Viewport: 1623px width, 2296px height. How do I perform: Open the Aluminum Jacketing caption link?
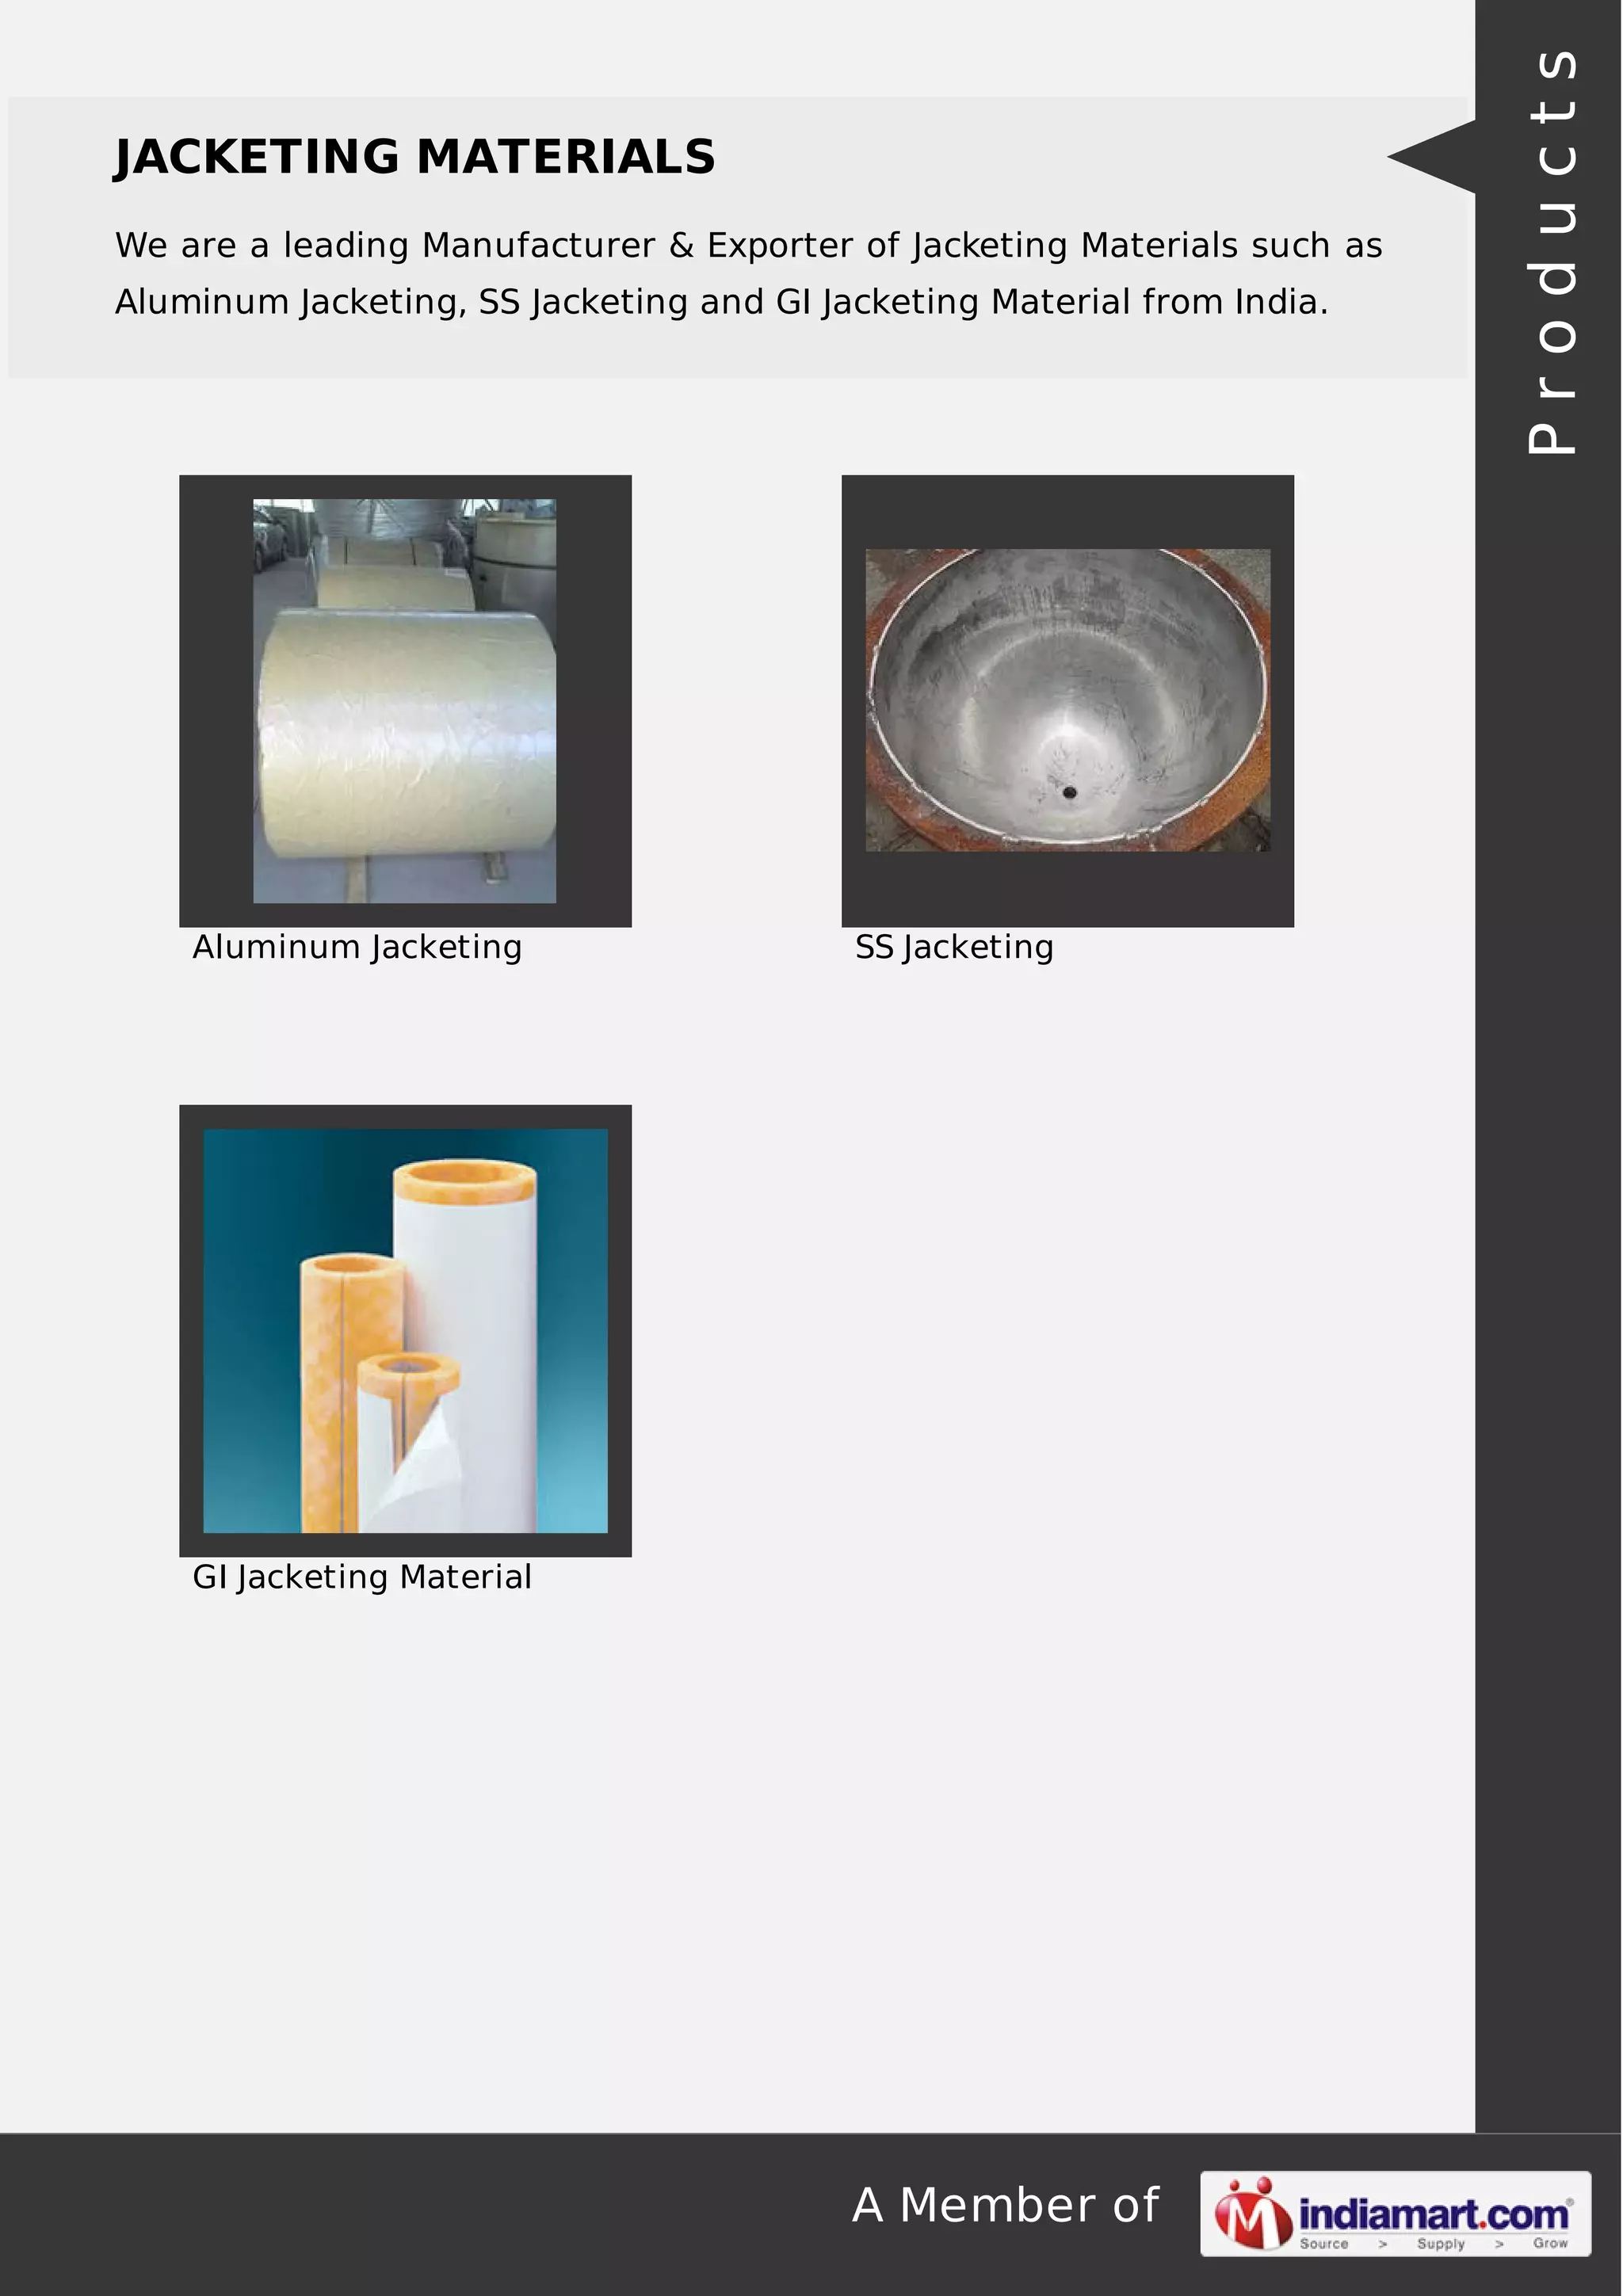pyautogui.click(x=357, y=947)
